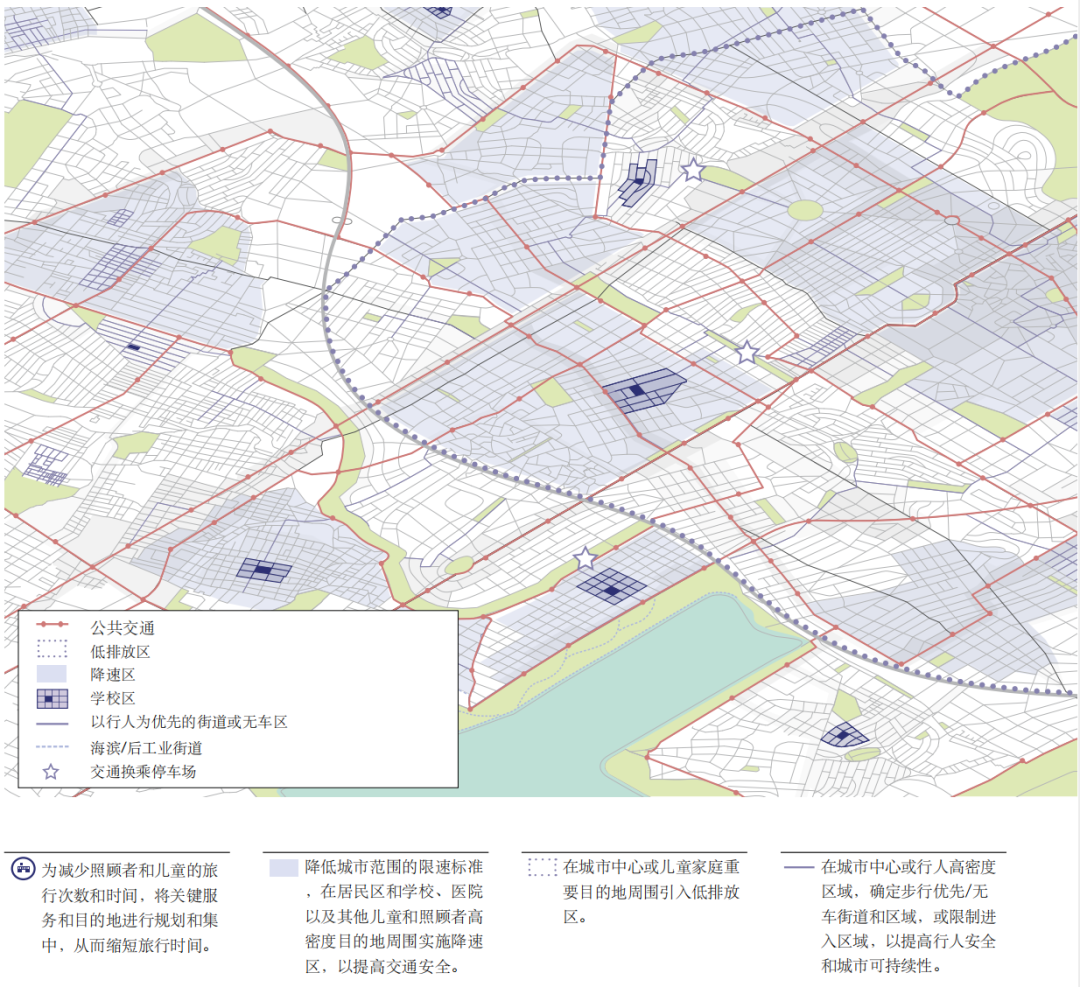Click the dotted 低排放区 box symbol in legend

(x=52, y=649)
